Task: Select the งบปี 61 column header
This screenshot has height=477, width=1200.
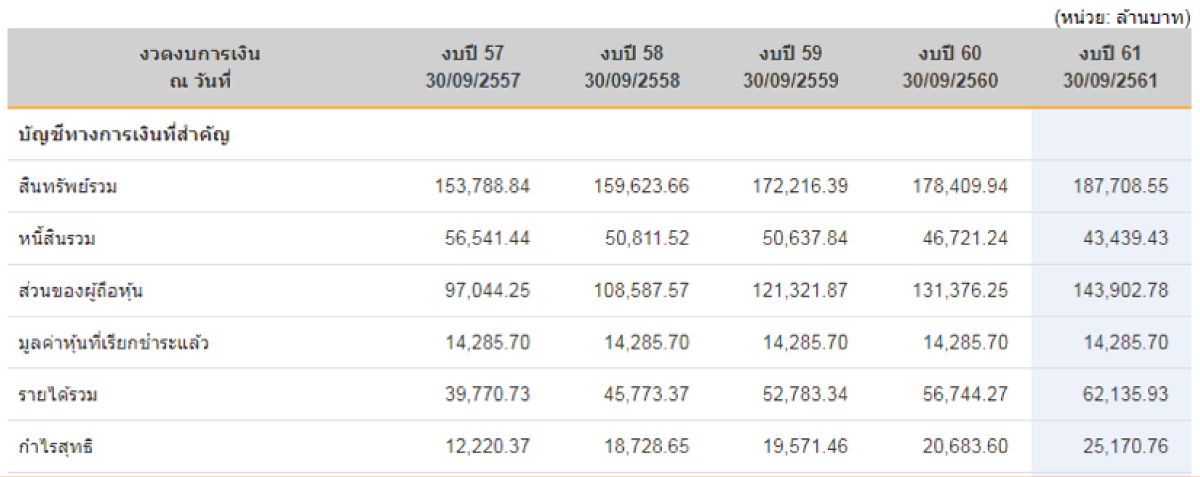Action: (x=1111, y=67)
